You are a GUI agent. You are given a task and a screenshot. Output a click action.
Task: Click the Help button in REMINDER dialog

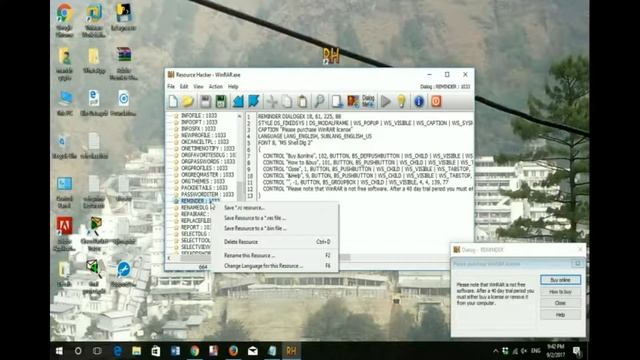point(560,315)
